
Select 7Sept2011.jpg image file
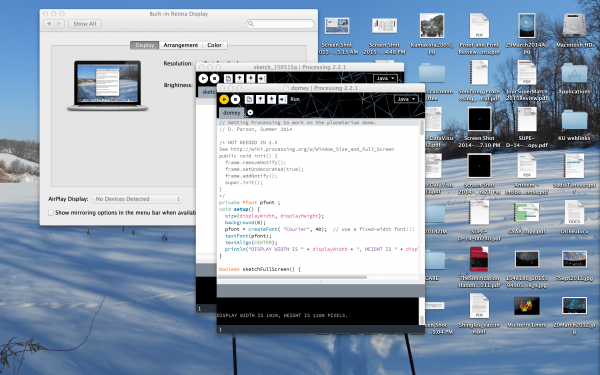[x=574, y=259]
